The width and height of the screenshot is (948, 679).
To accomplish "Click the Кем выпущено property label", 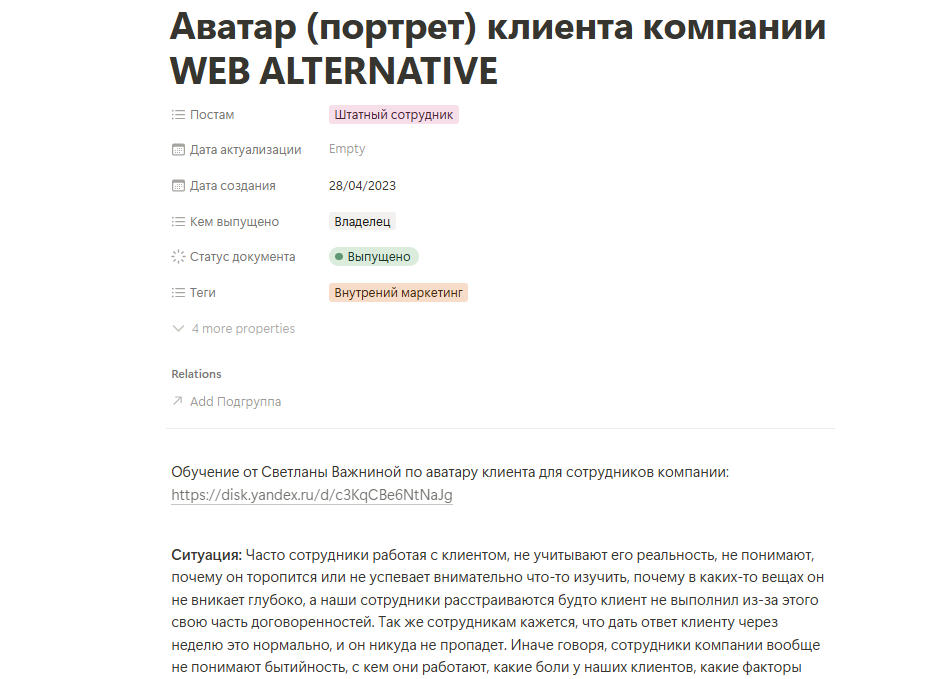I will 235,221.
